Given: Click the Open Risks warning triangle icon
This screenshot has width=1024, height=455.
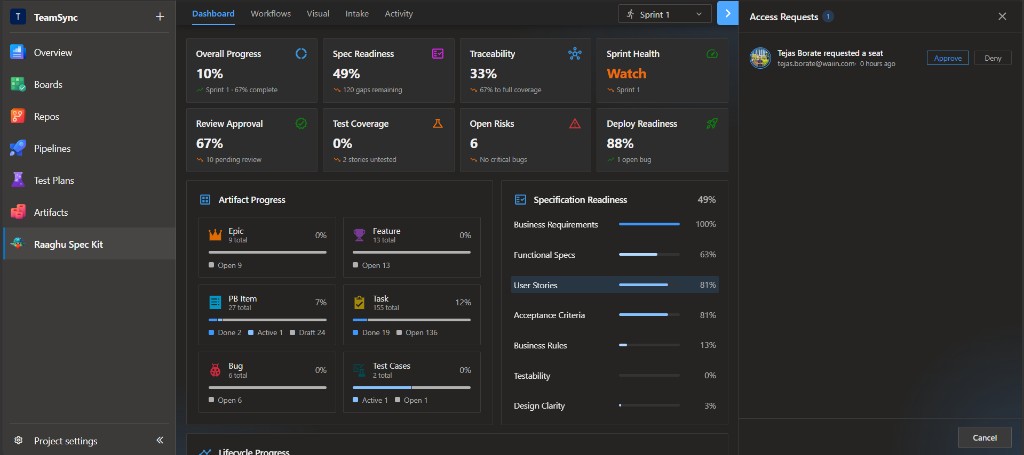Looking at the screenshot, I should pos(575,123).
